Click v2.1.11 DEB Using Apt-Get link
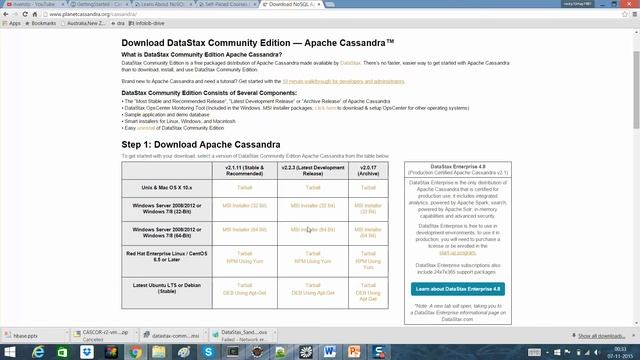640x360 pixels. click(244, 293)
